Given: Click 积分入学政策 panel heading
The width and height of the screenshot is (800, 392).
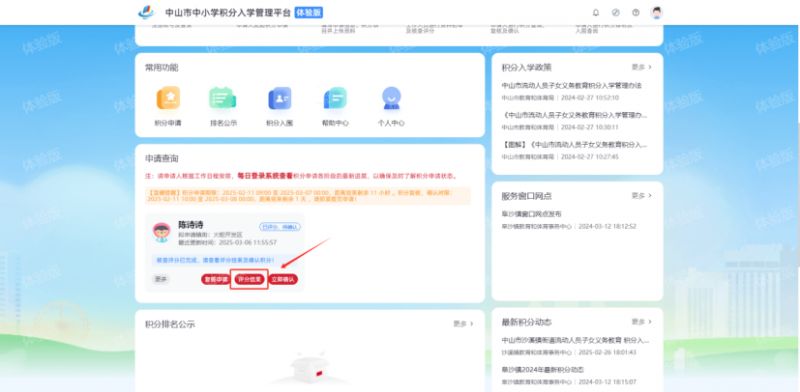Looking at the screenshot, I should [527, 67].
